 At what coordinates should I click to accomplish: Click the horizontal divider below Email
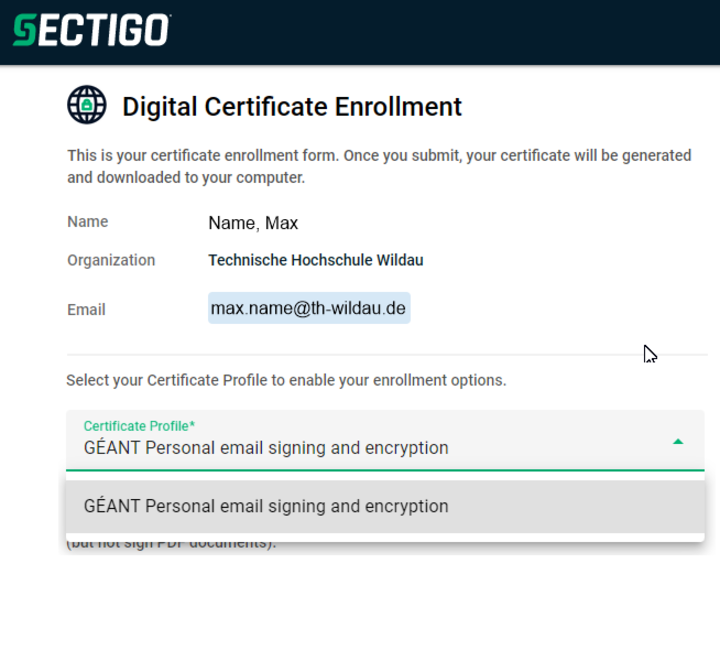387,355
